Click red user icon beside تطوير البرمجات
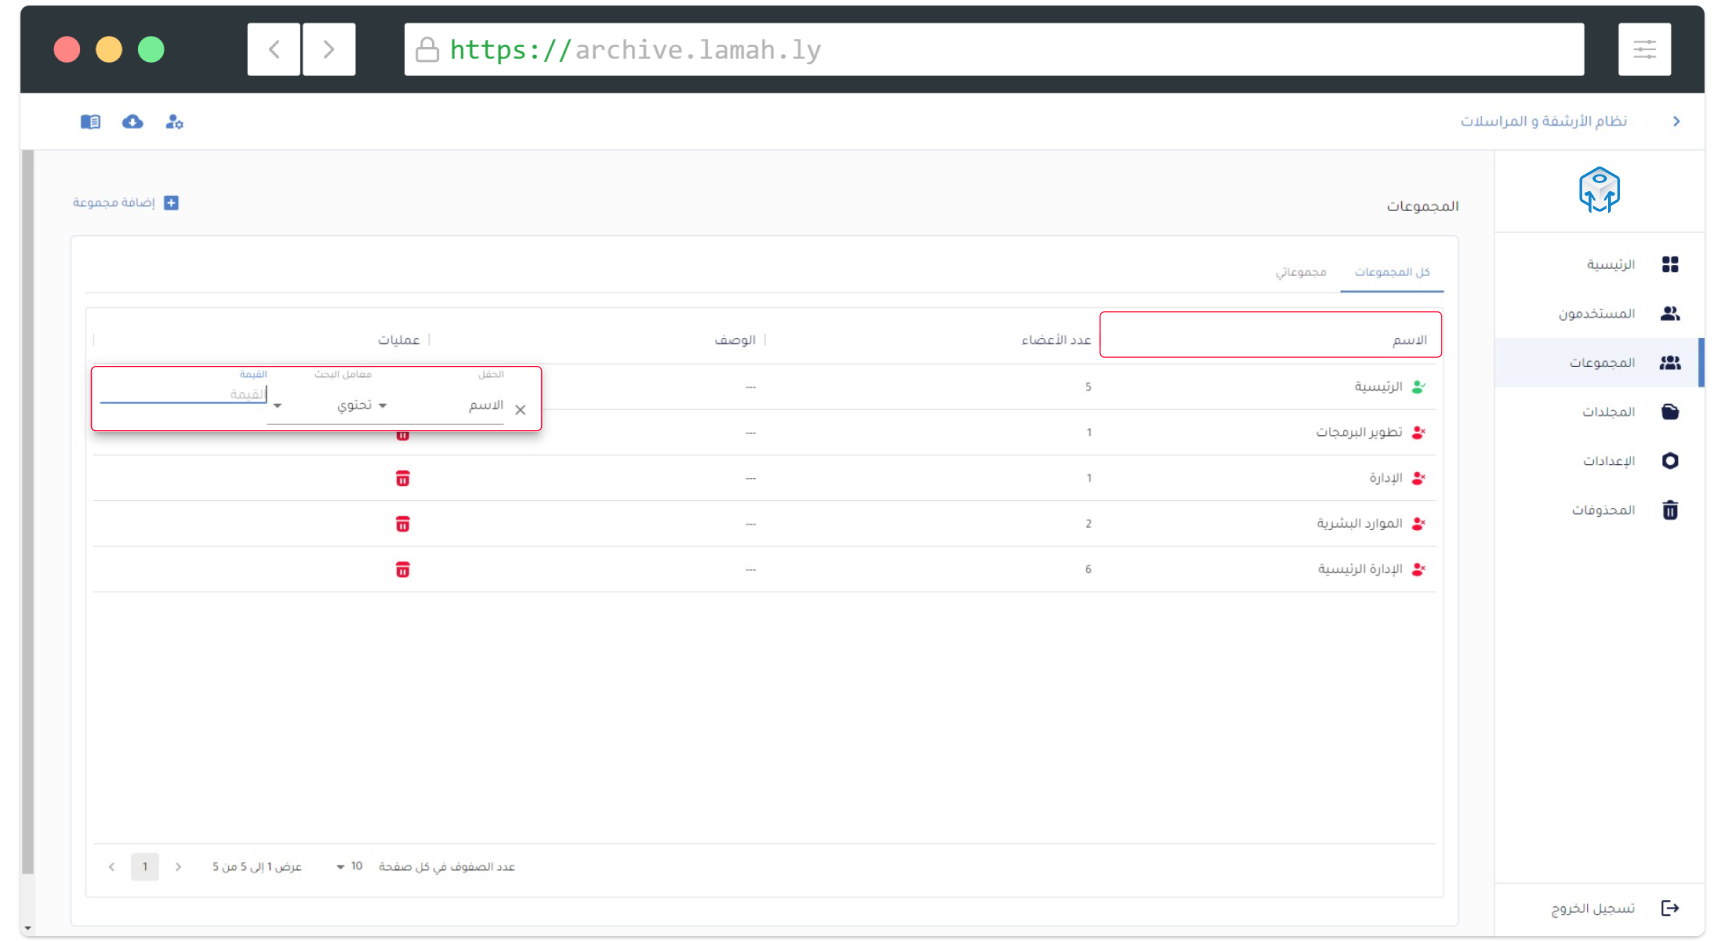Image resolution: width=1725 pixels, height=941 pixels. pyautogui.click(x=1418, y=433)
